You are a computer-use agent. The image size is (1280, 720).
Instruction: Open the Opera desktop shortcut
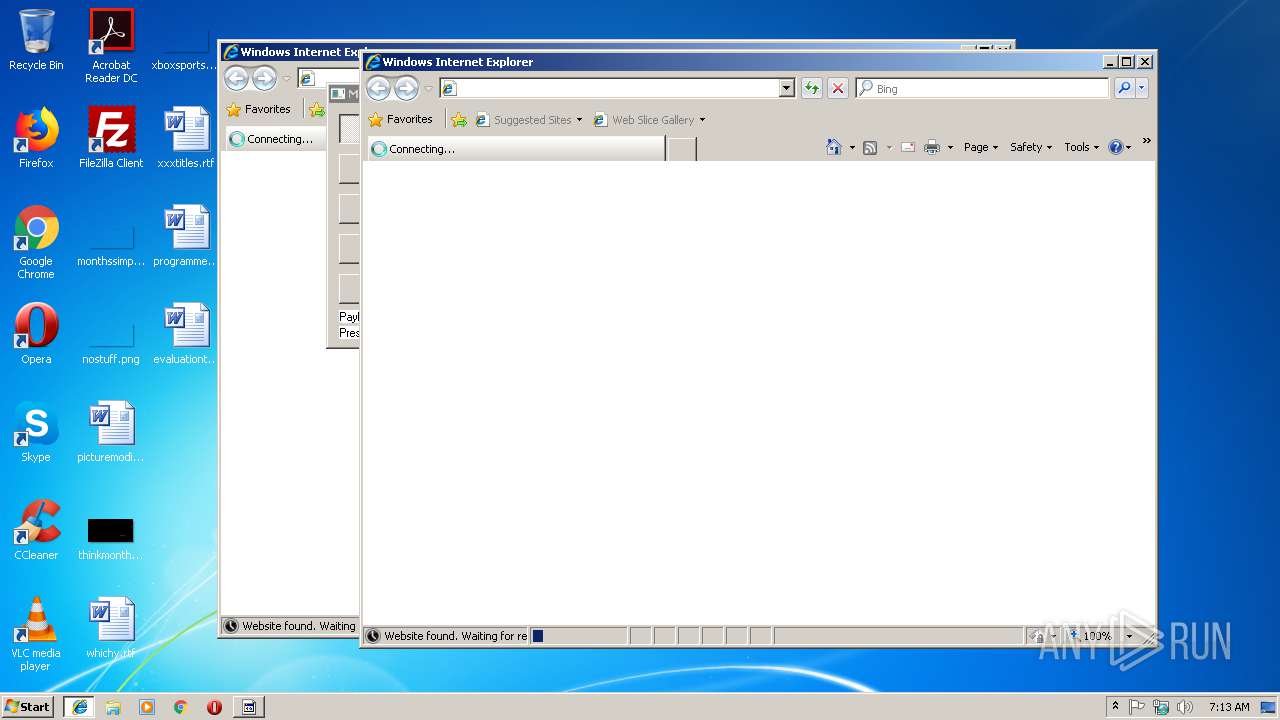click(x=36, y=335)
